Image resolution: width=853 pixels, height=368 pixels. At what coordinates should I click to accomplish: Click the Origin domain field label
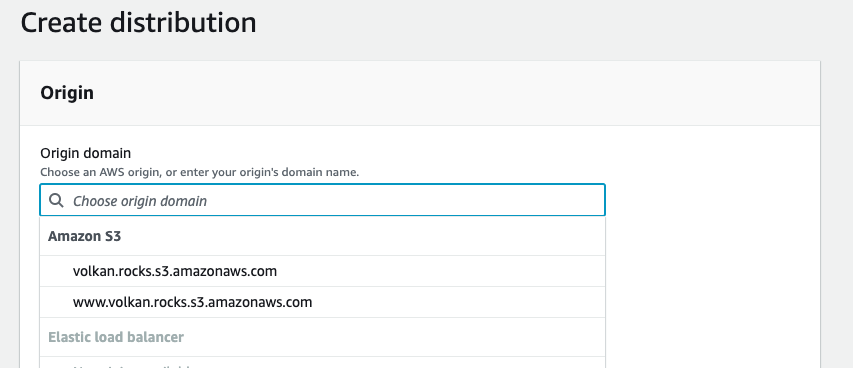coord(85,154)
